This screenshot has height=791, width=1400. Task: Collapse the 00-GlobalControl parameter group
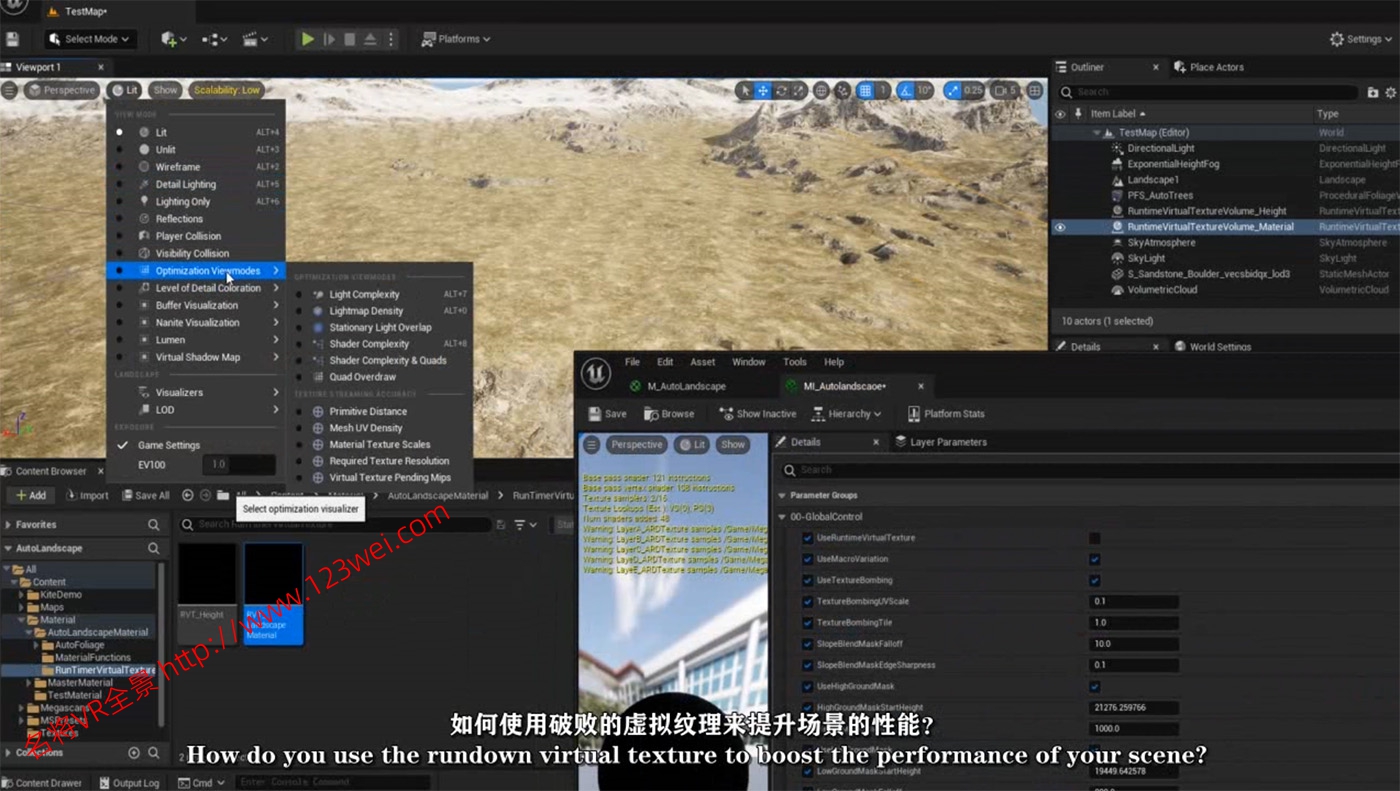pos(783,517)
